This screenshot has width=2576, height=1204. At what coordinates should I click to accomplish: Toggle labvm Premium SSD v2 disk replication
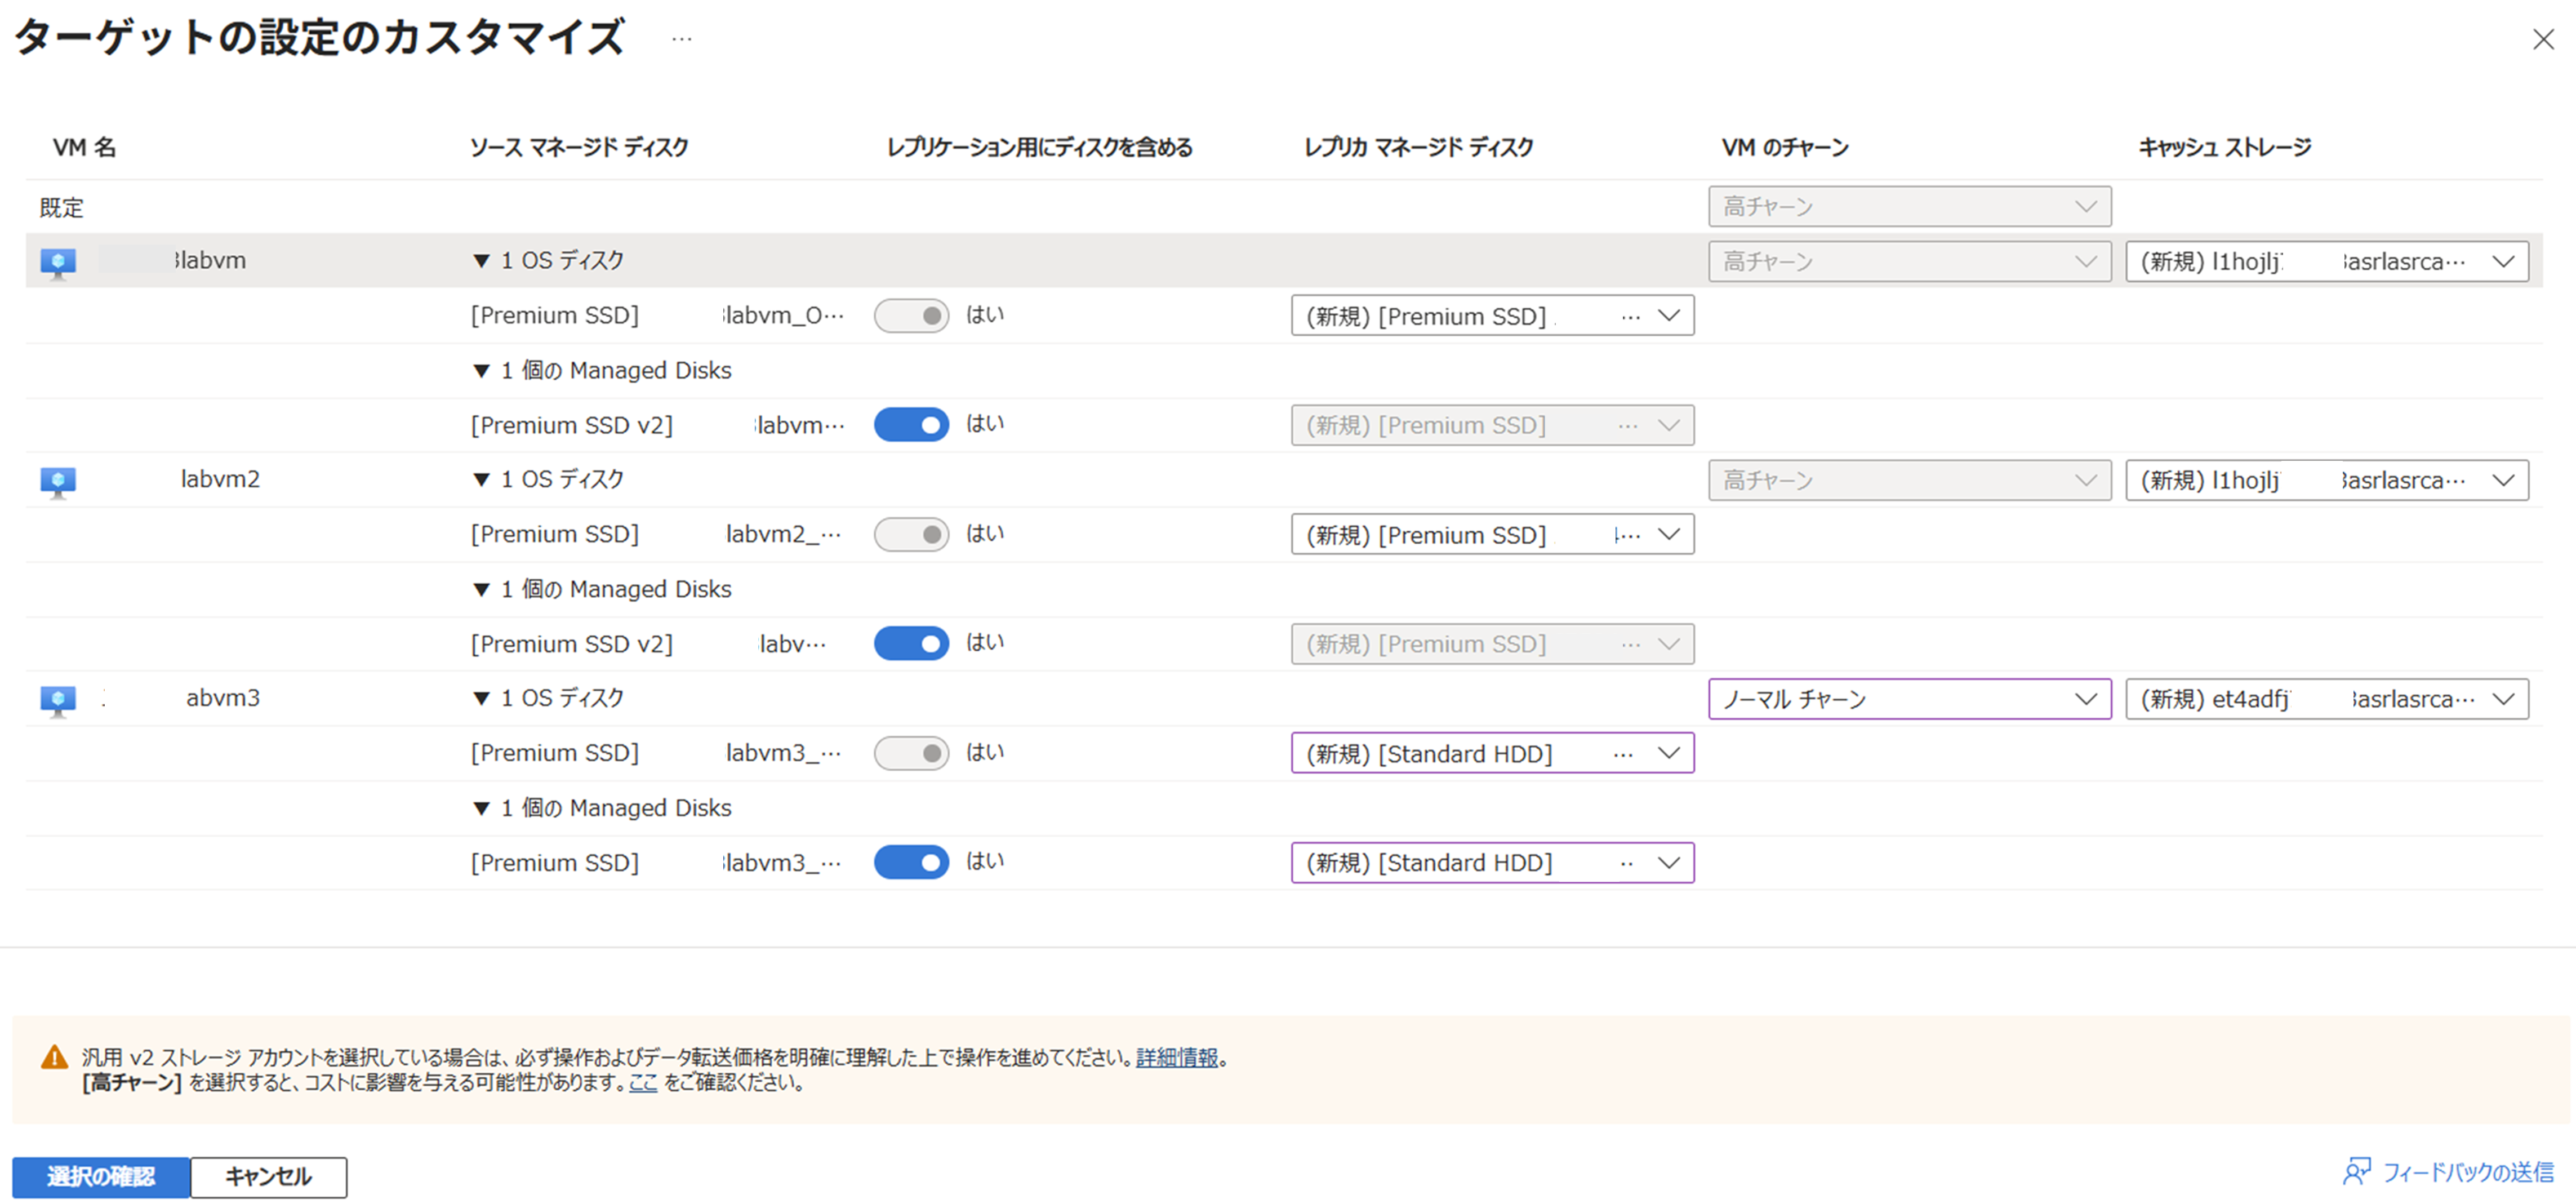(x=911, y=425)
